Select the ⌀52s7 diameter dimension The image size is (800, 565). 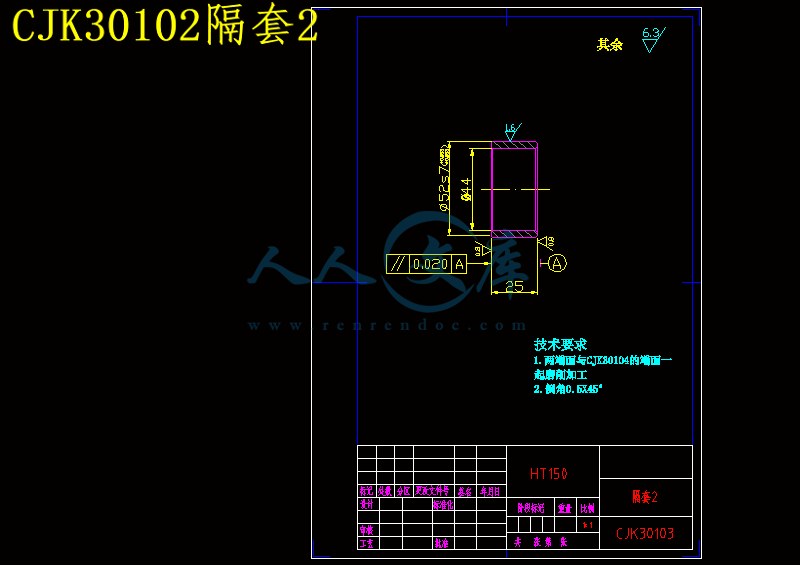445,178
